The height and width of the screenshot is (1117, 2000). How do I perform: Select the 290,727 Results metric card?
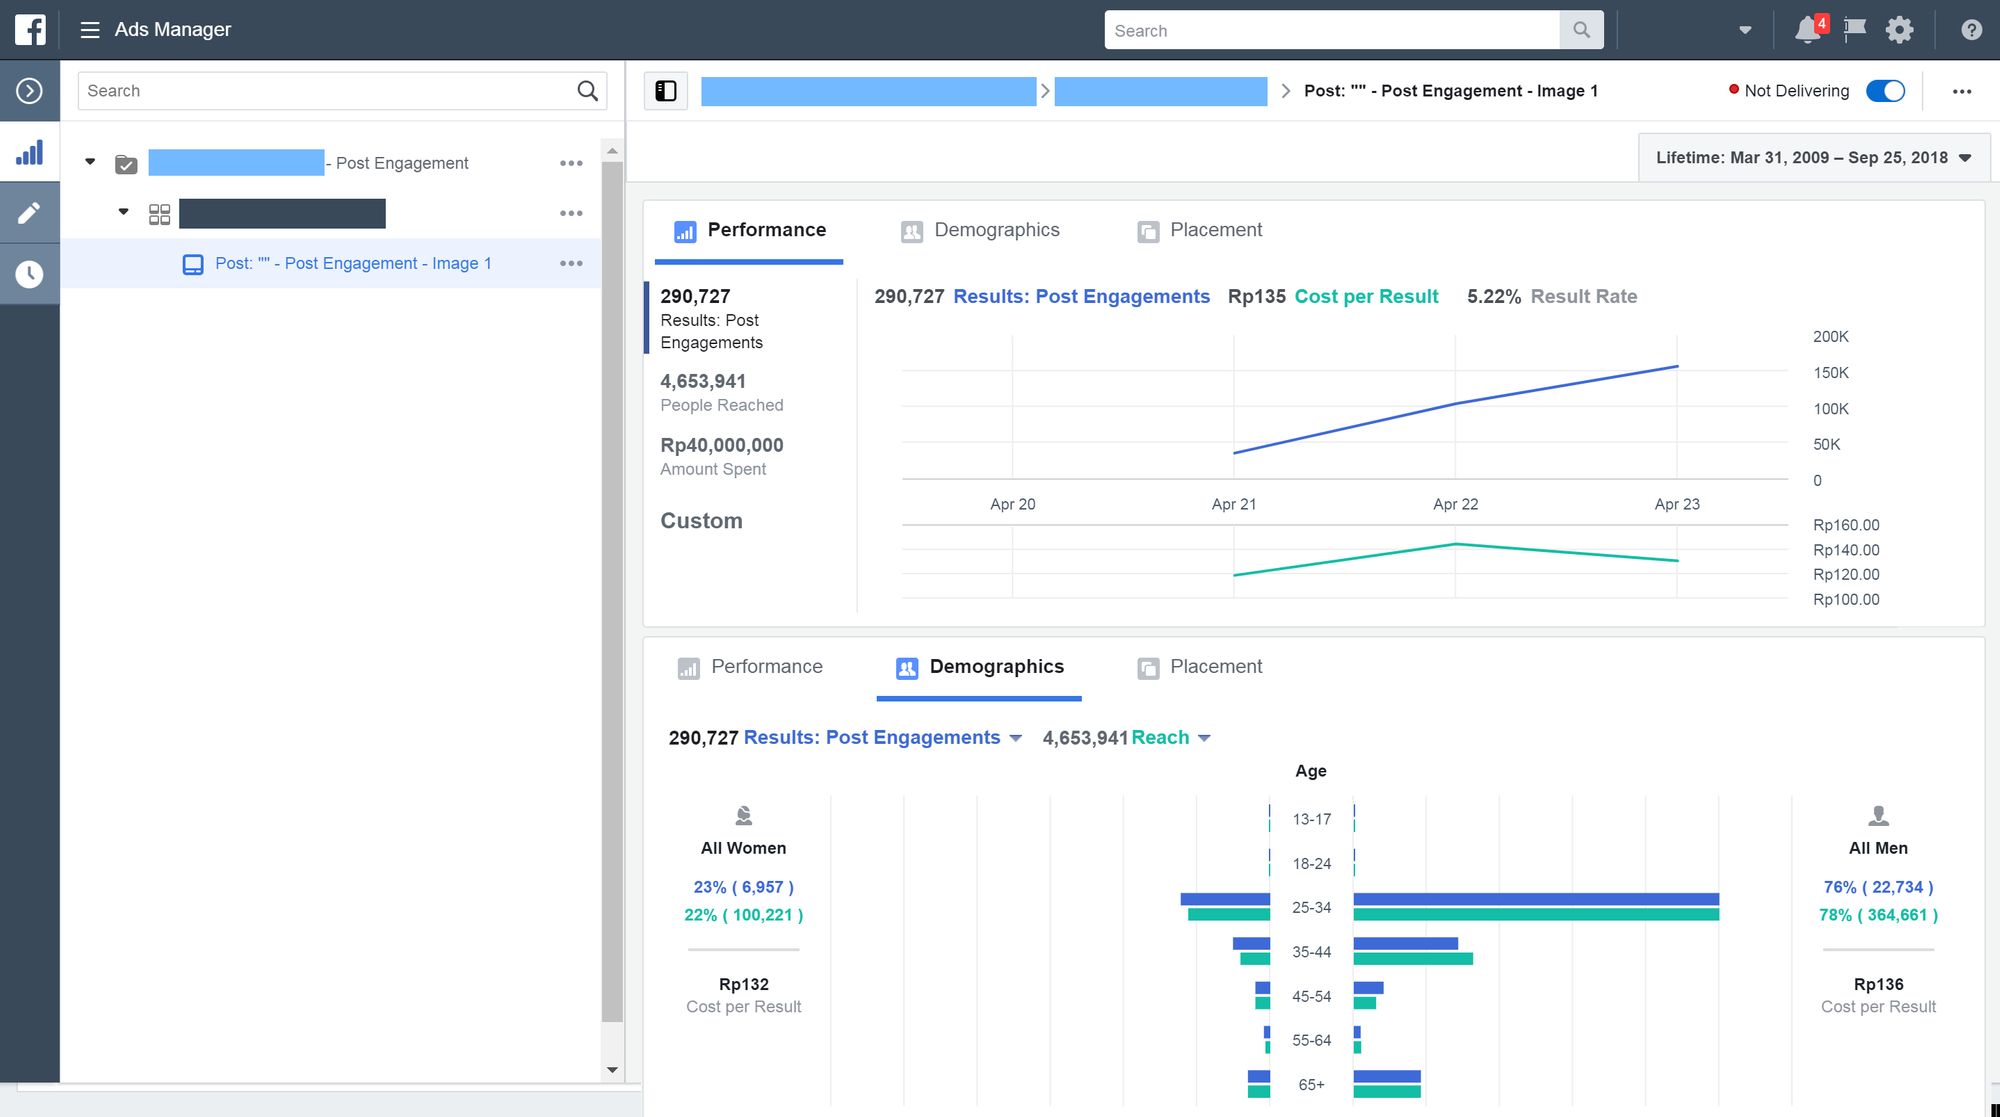pos(749,319)
